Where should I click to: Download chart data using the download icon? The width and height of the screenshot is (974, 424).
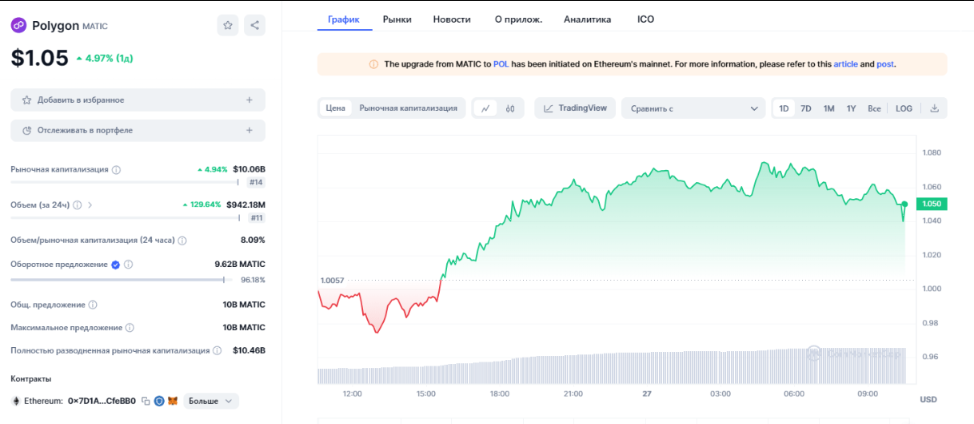[934, 109]
